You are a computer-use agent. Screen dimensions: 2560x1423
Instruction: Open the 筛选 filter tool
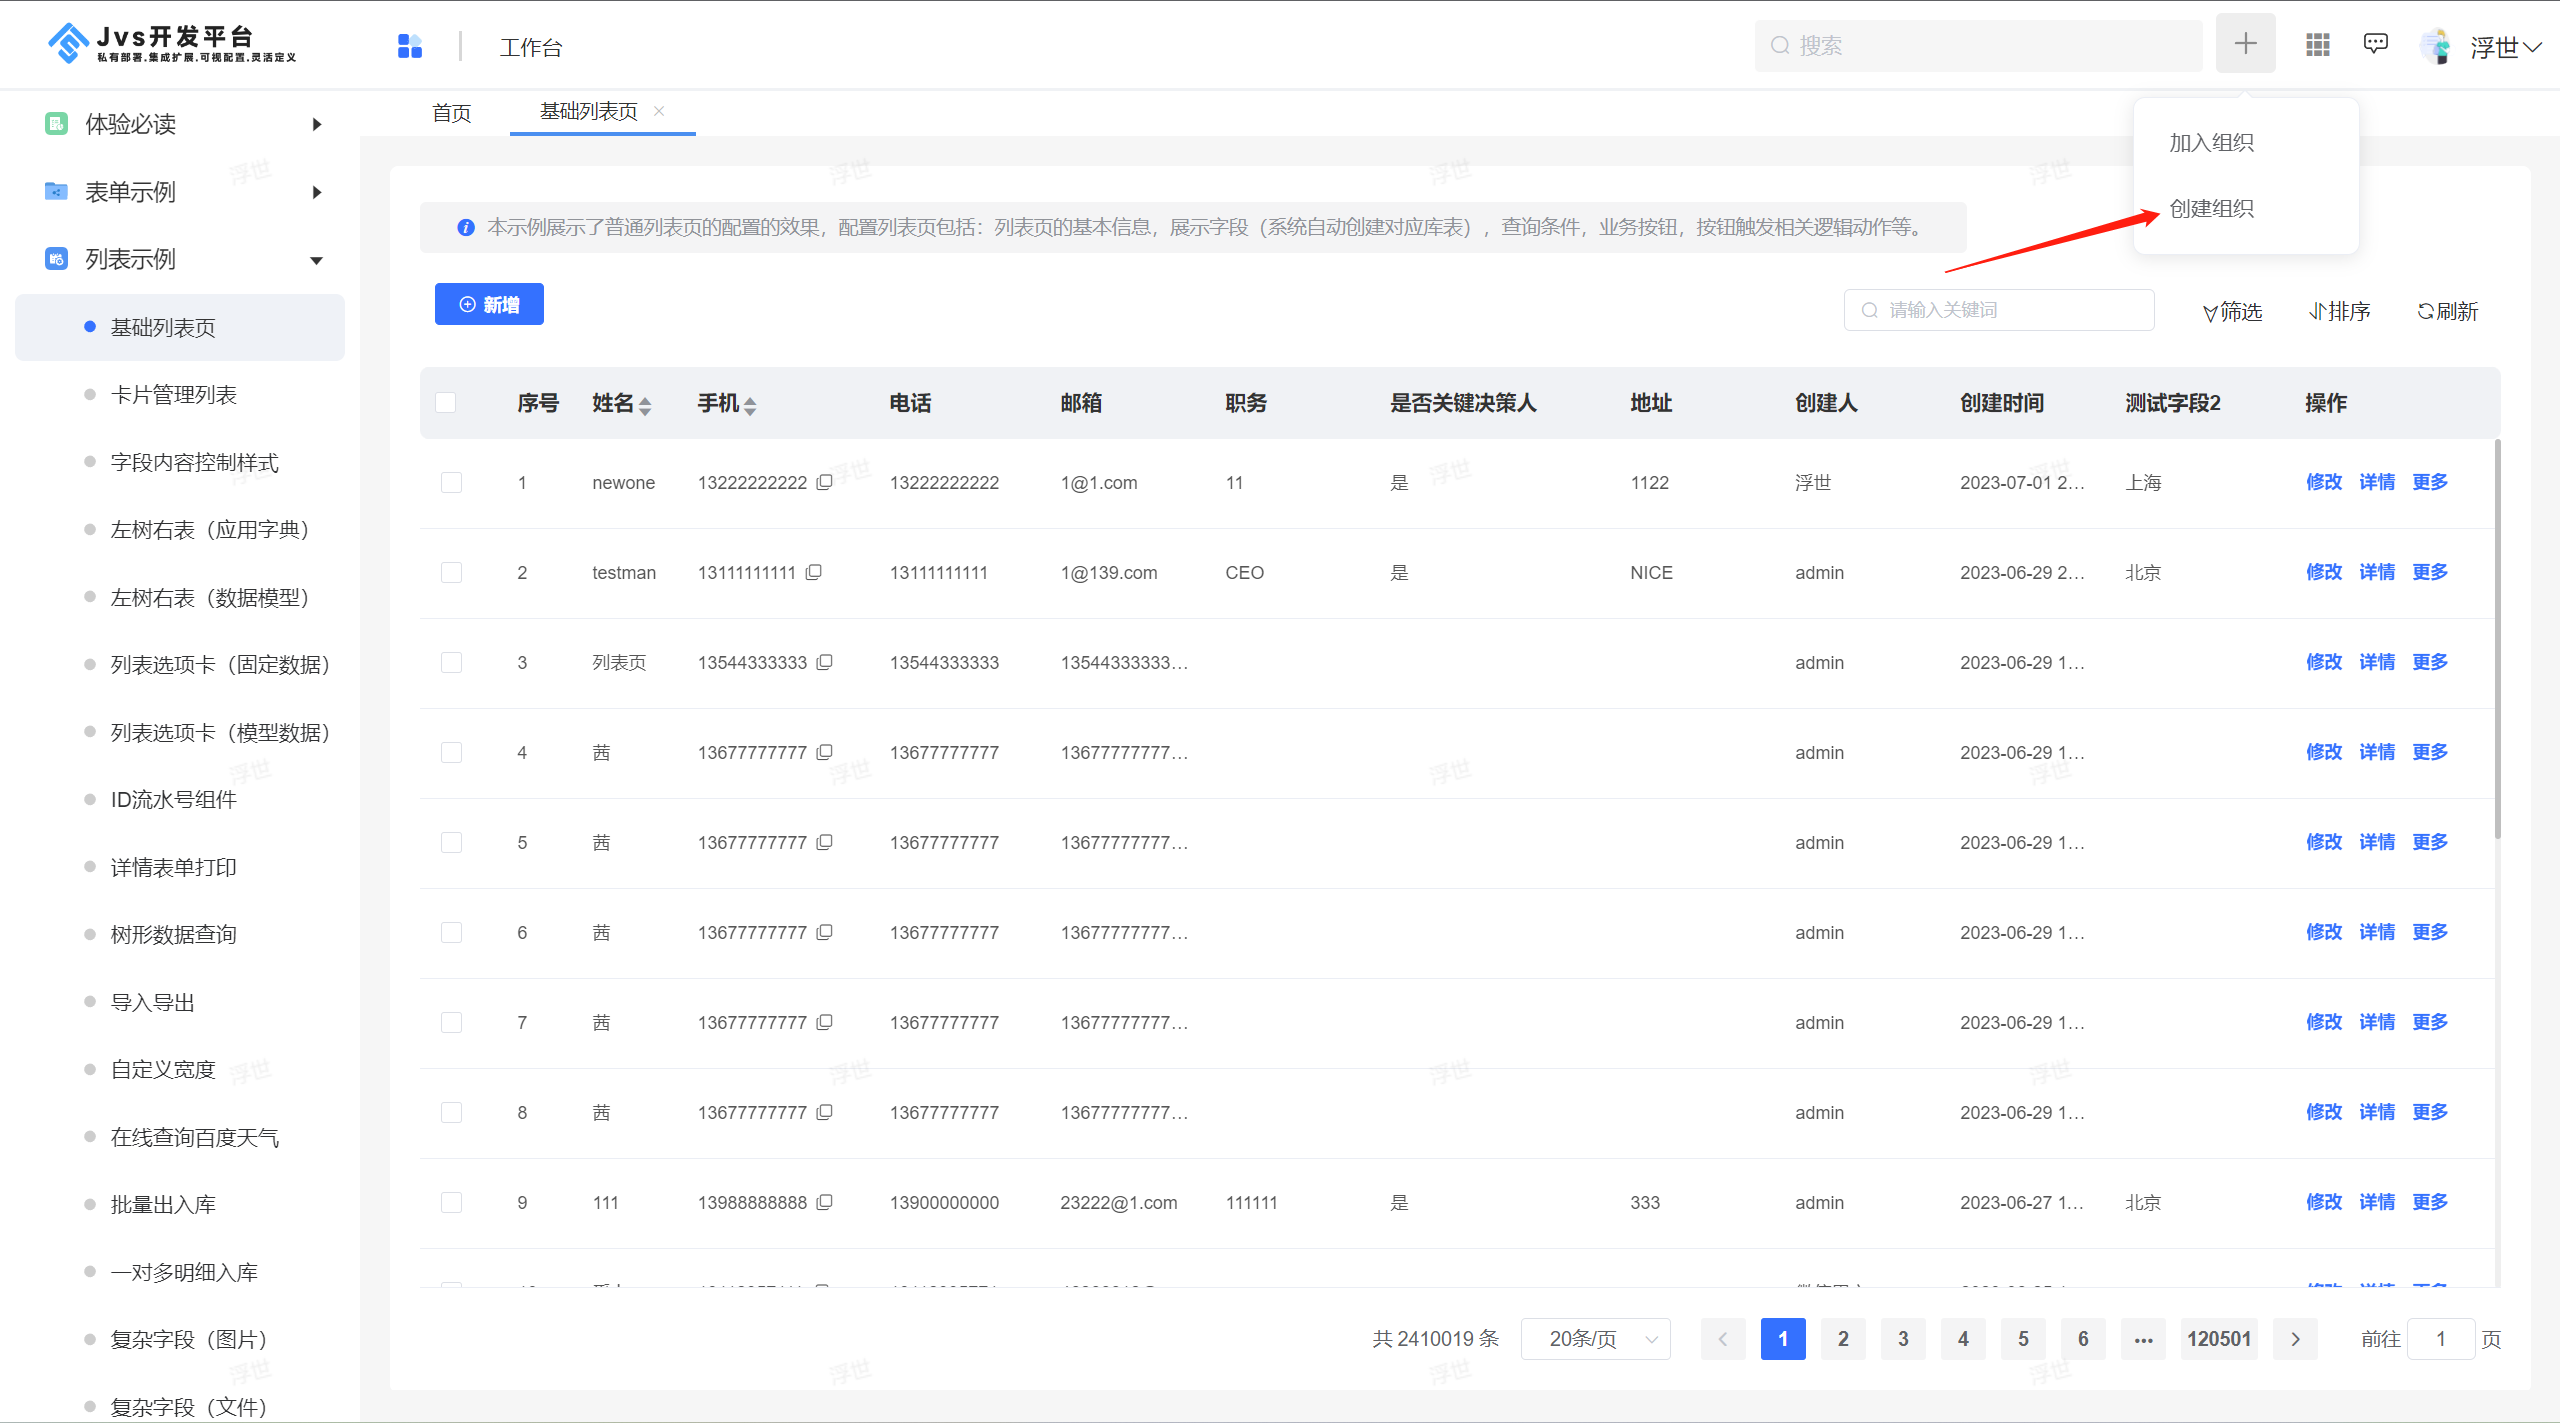[x=2232, y=311]
